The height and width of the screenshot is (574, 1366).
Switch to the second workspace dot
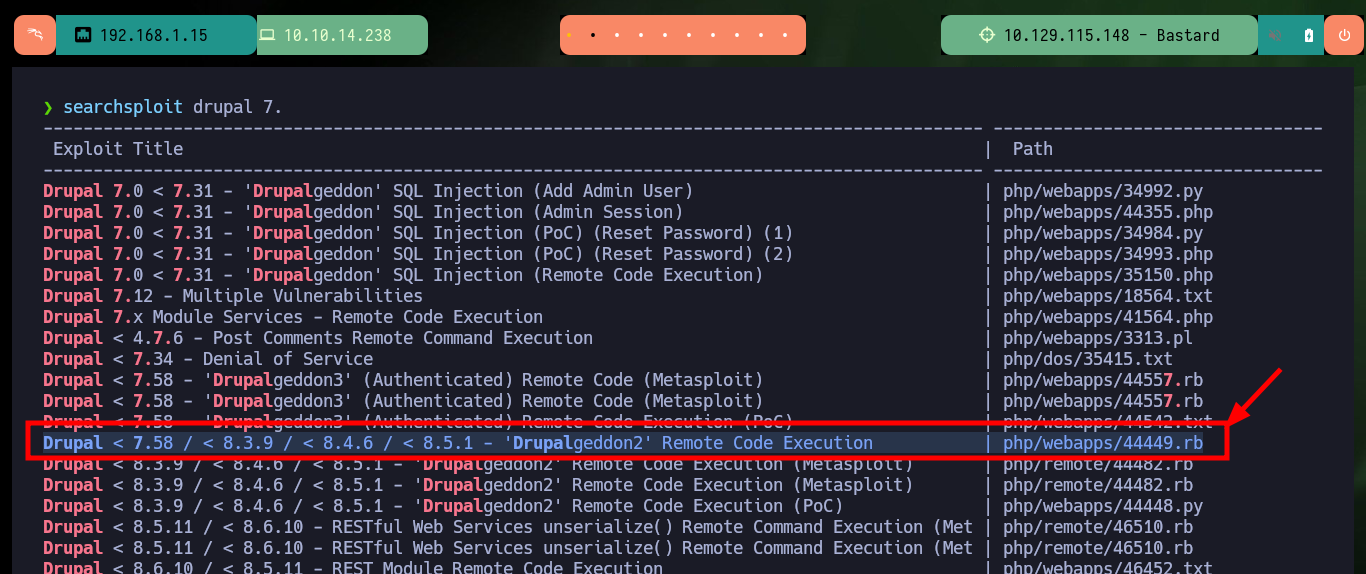[593, 35]
